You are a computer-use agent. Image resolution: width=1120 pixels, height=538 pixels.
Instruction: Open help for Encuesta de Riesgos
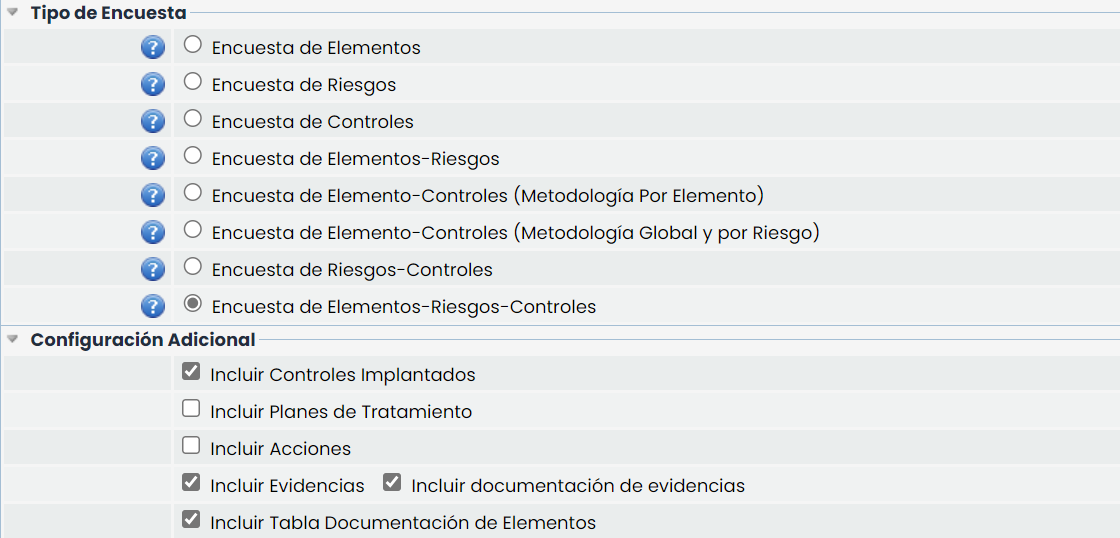152,84
